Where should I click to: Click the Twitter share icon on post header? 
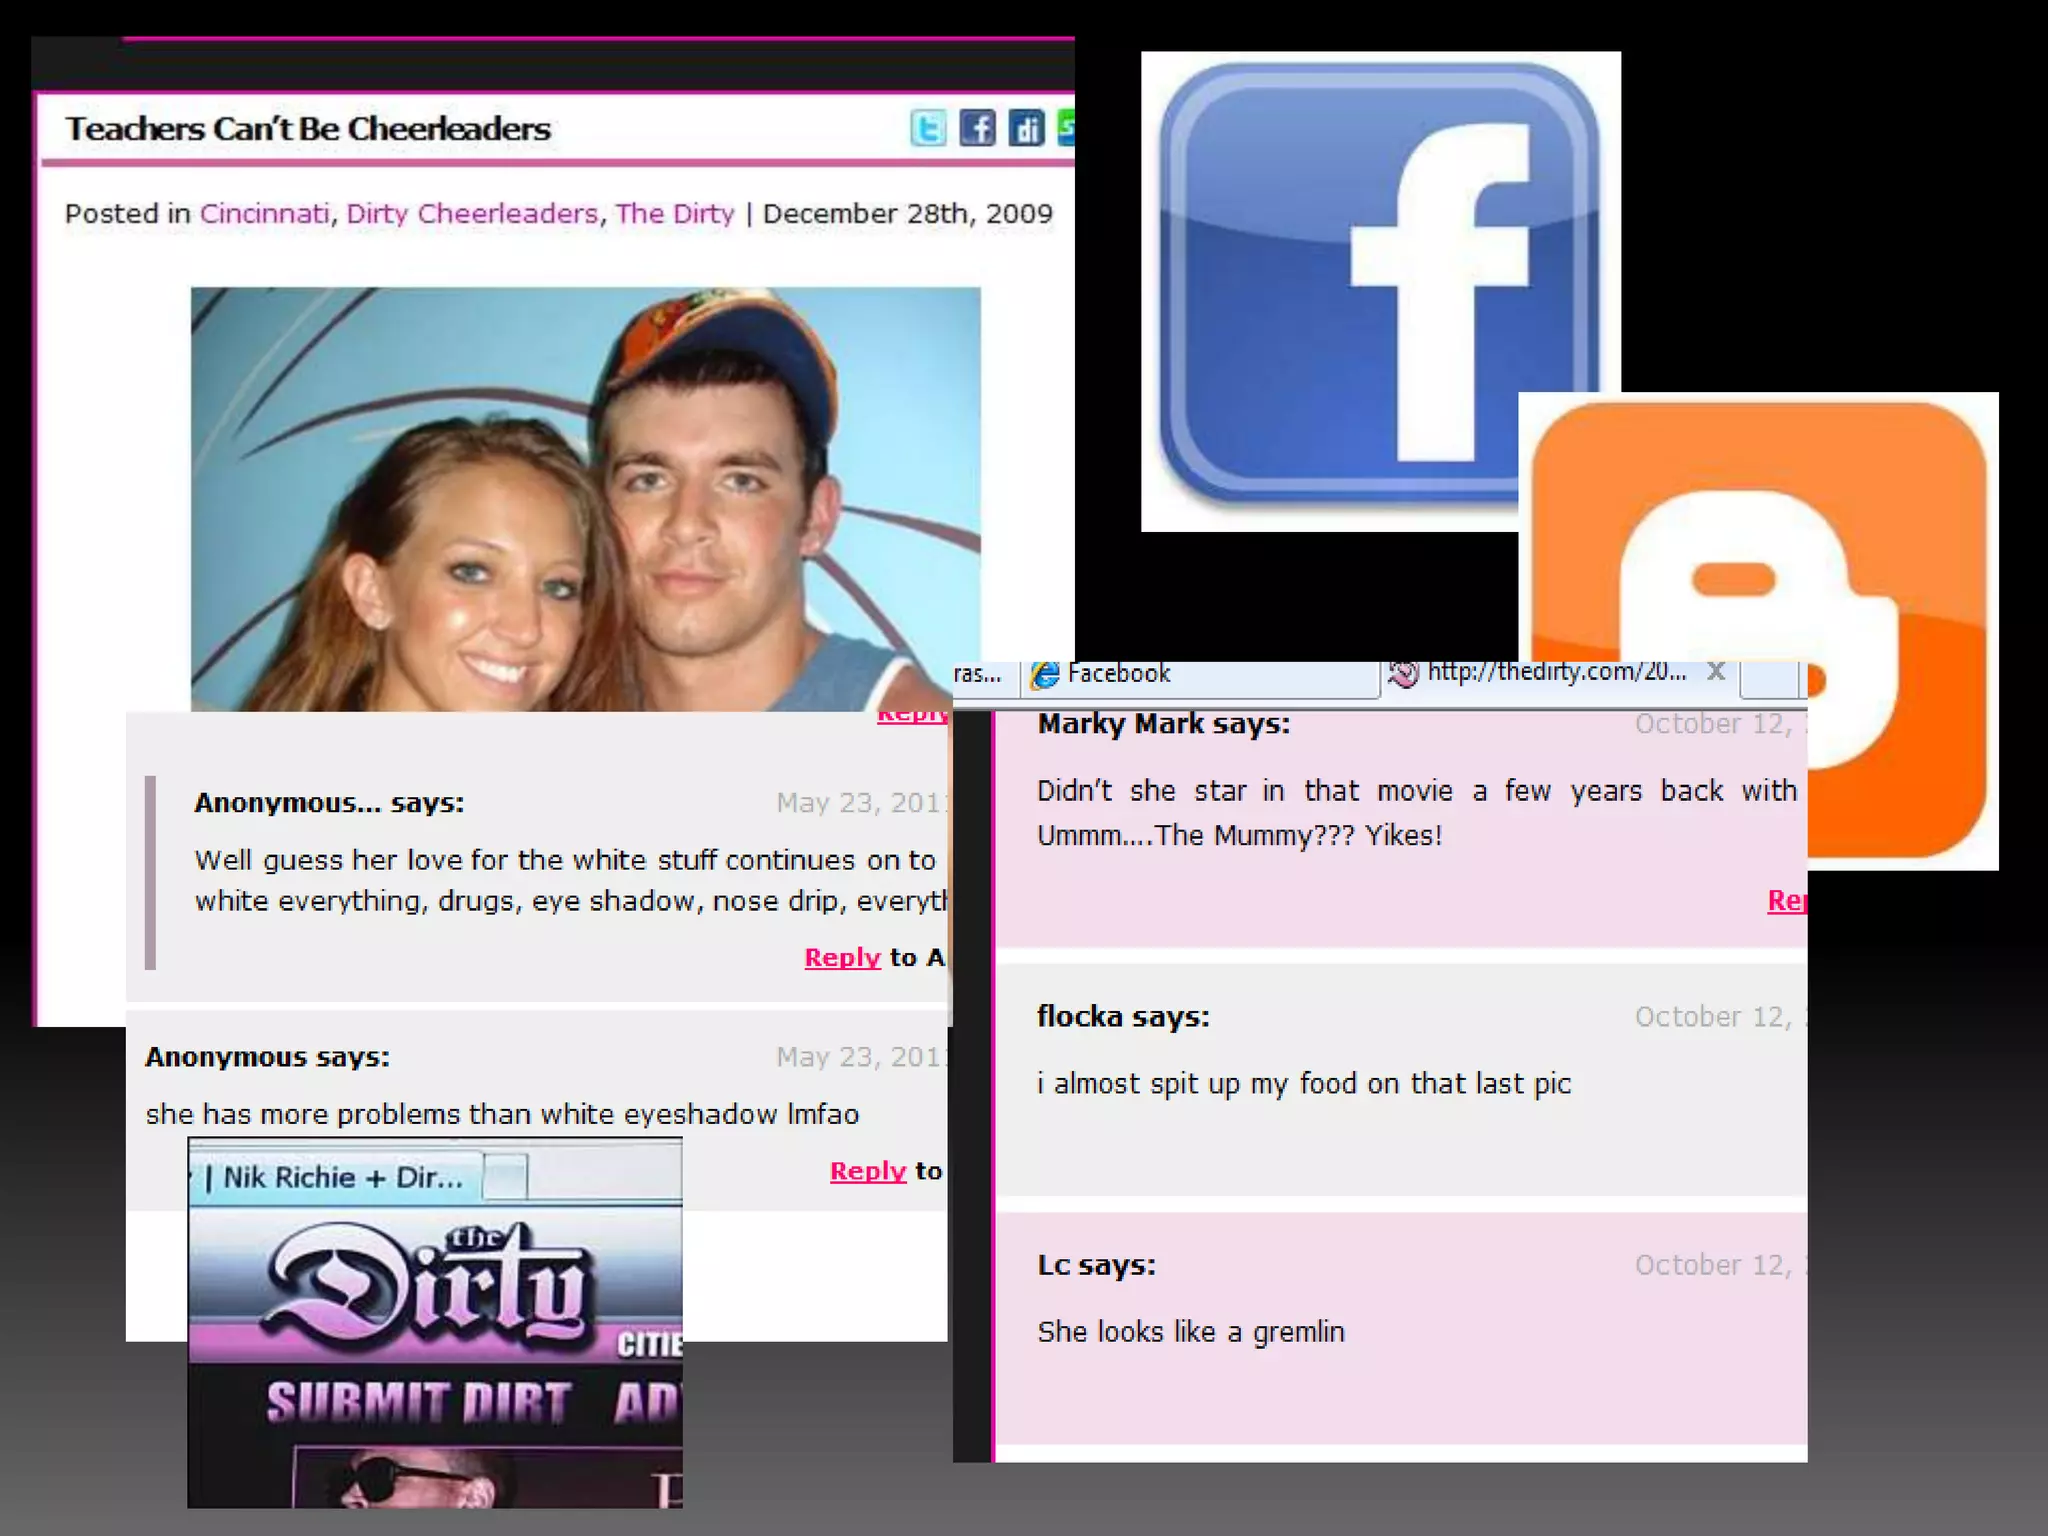click(927, 128)
